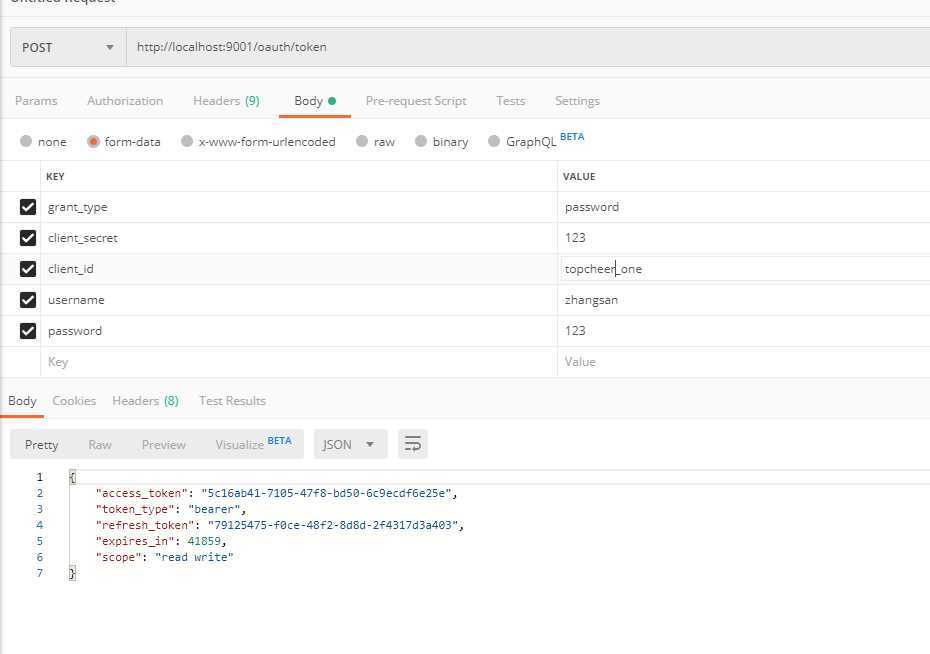
Task: Open the Authorization tab
Action: click(125, 101)
